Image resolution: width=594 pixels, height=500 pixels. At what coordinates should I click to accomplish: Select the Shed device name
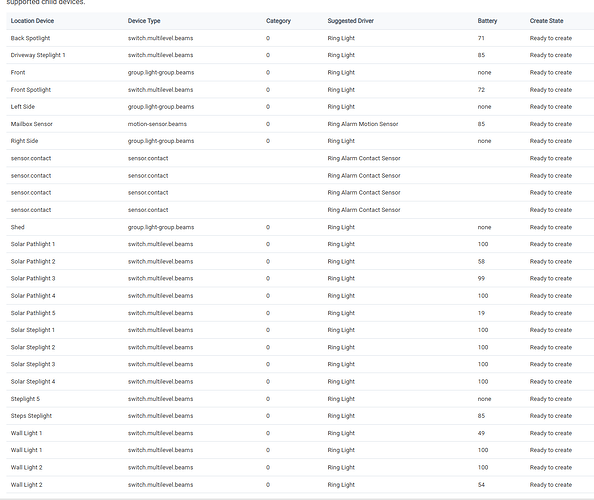(17, 227)
